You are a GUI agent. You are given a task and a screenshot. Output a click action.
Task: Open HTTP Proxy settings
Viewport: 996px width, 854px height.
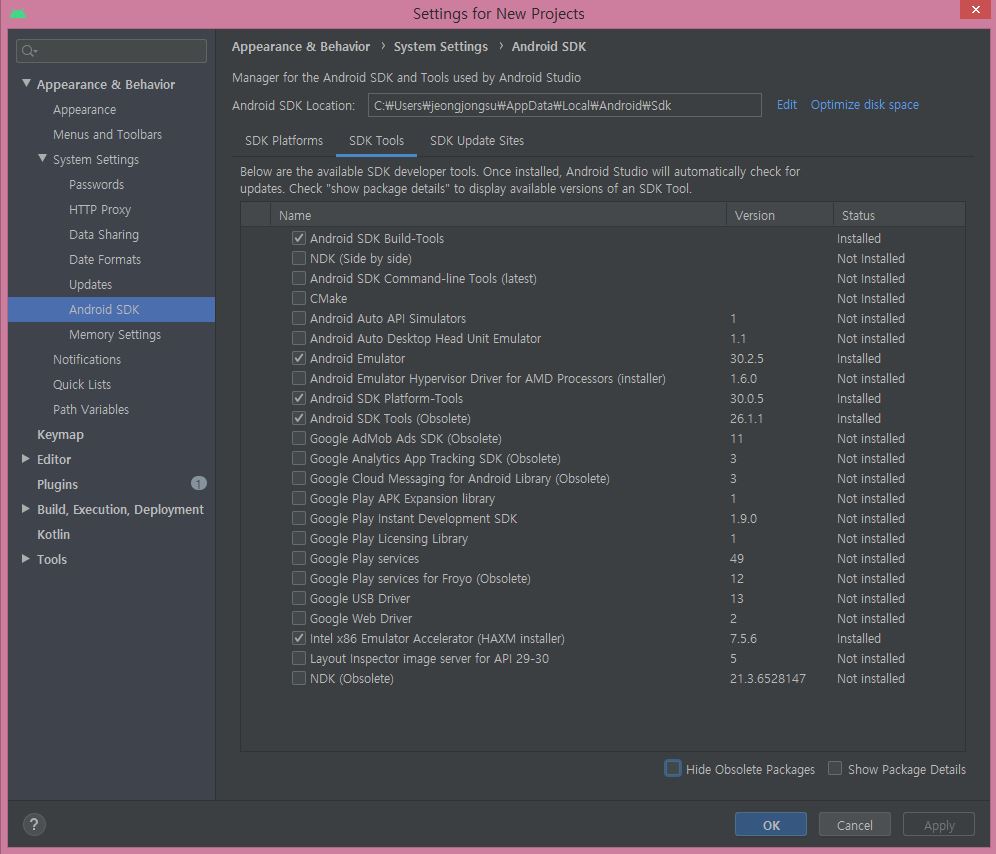(100, 209)
